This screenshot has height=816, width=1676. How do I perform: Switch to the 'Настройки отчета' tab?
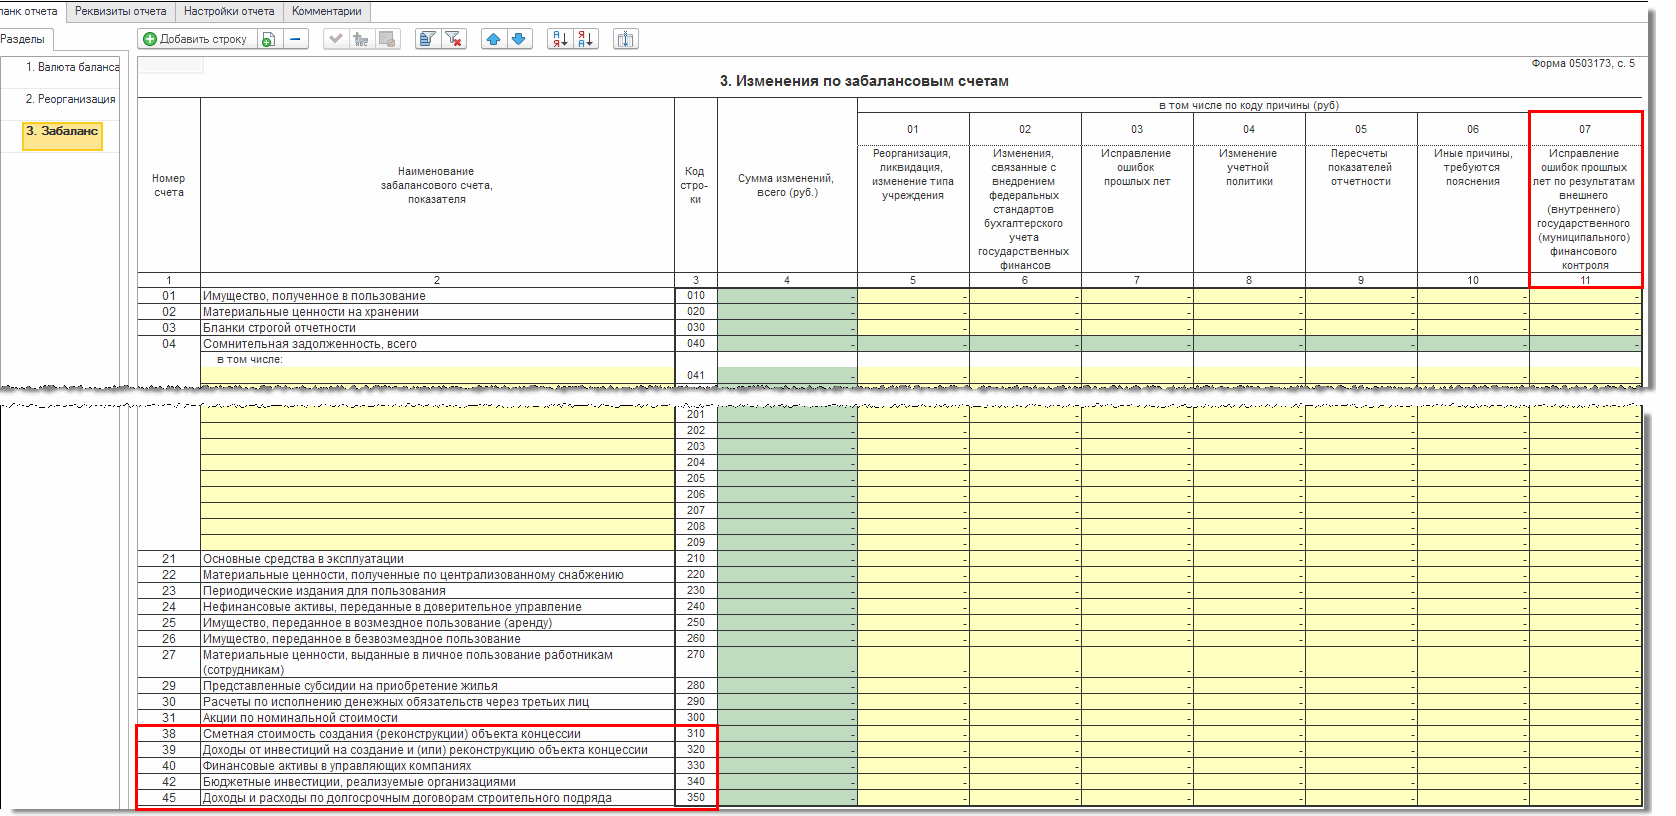229,11
